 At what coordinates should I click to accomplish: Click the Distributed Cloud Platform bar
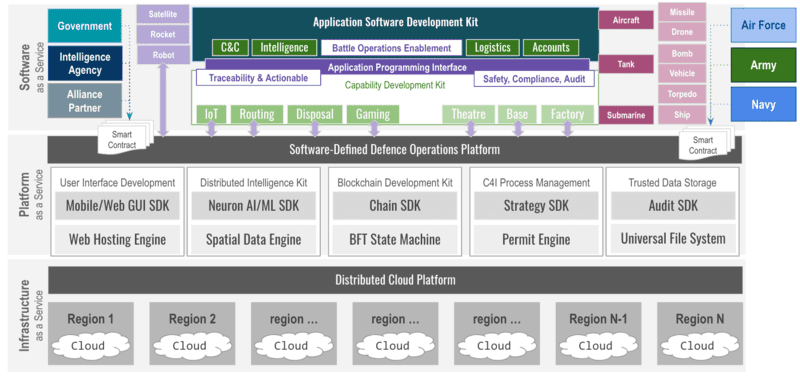395,280
